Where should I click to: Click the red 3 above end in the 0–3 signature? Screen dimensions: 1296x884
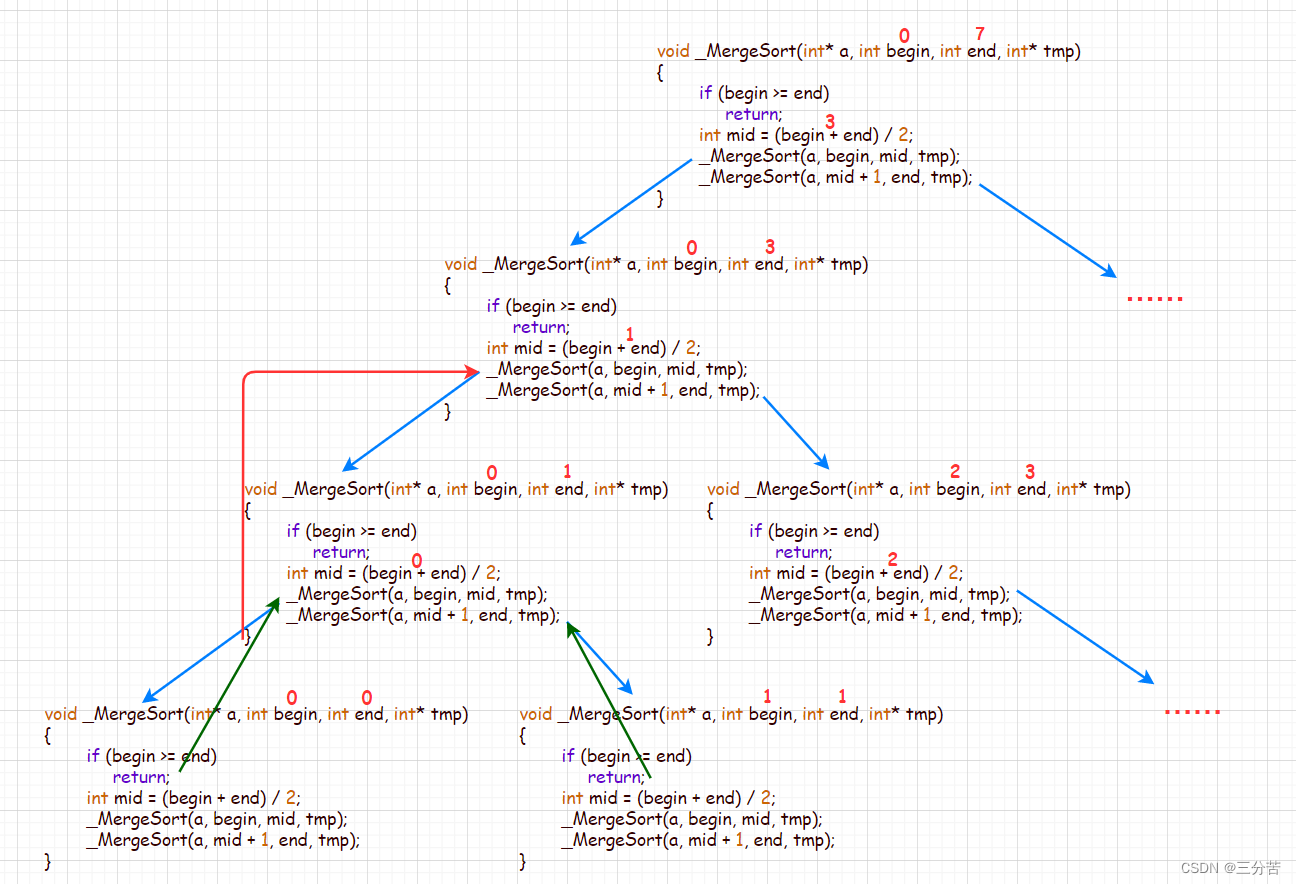770,247
